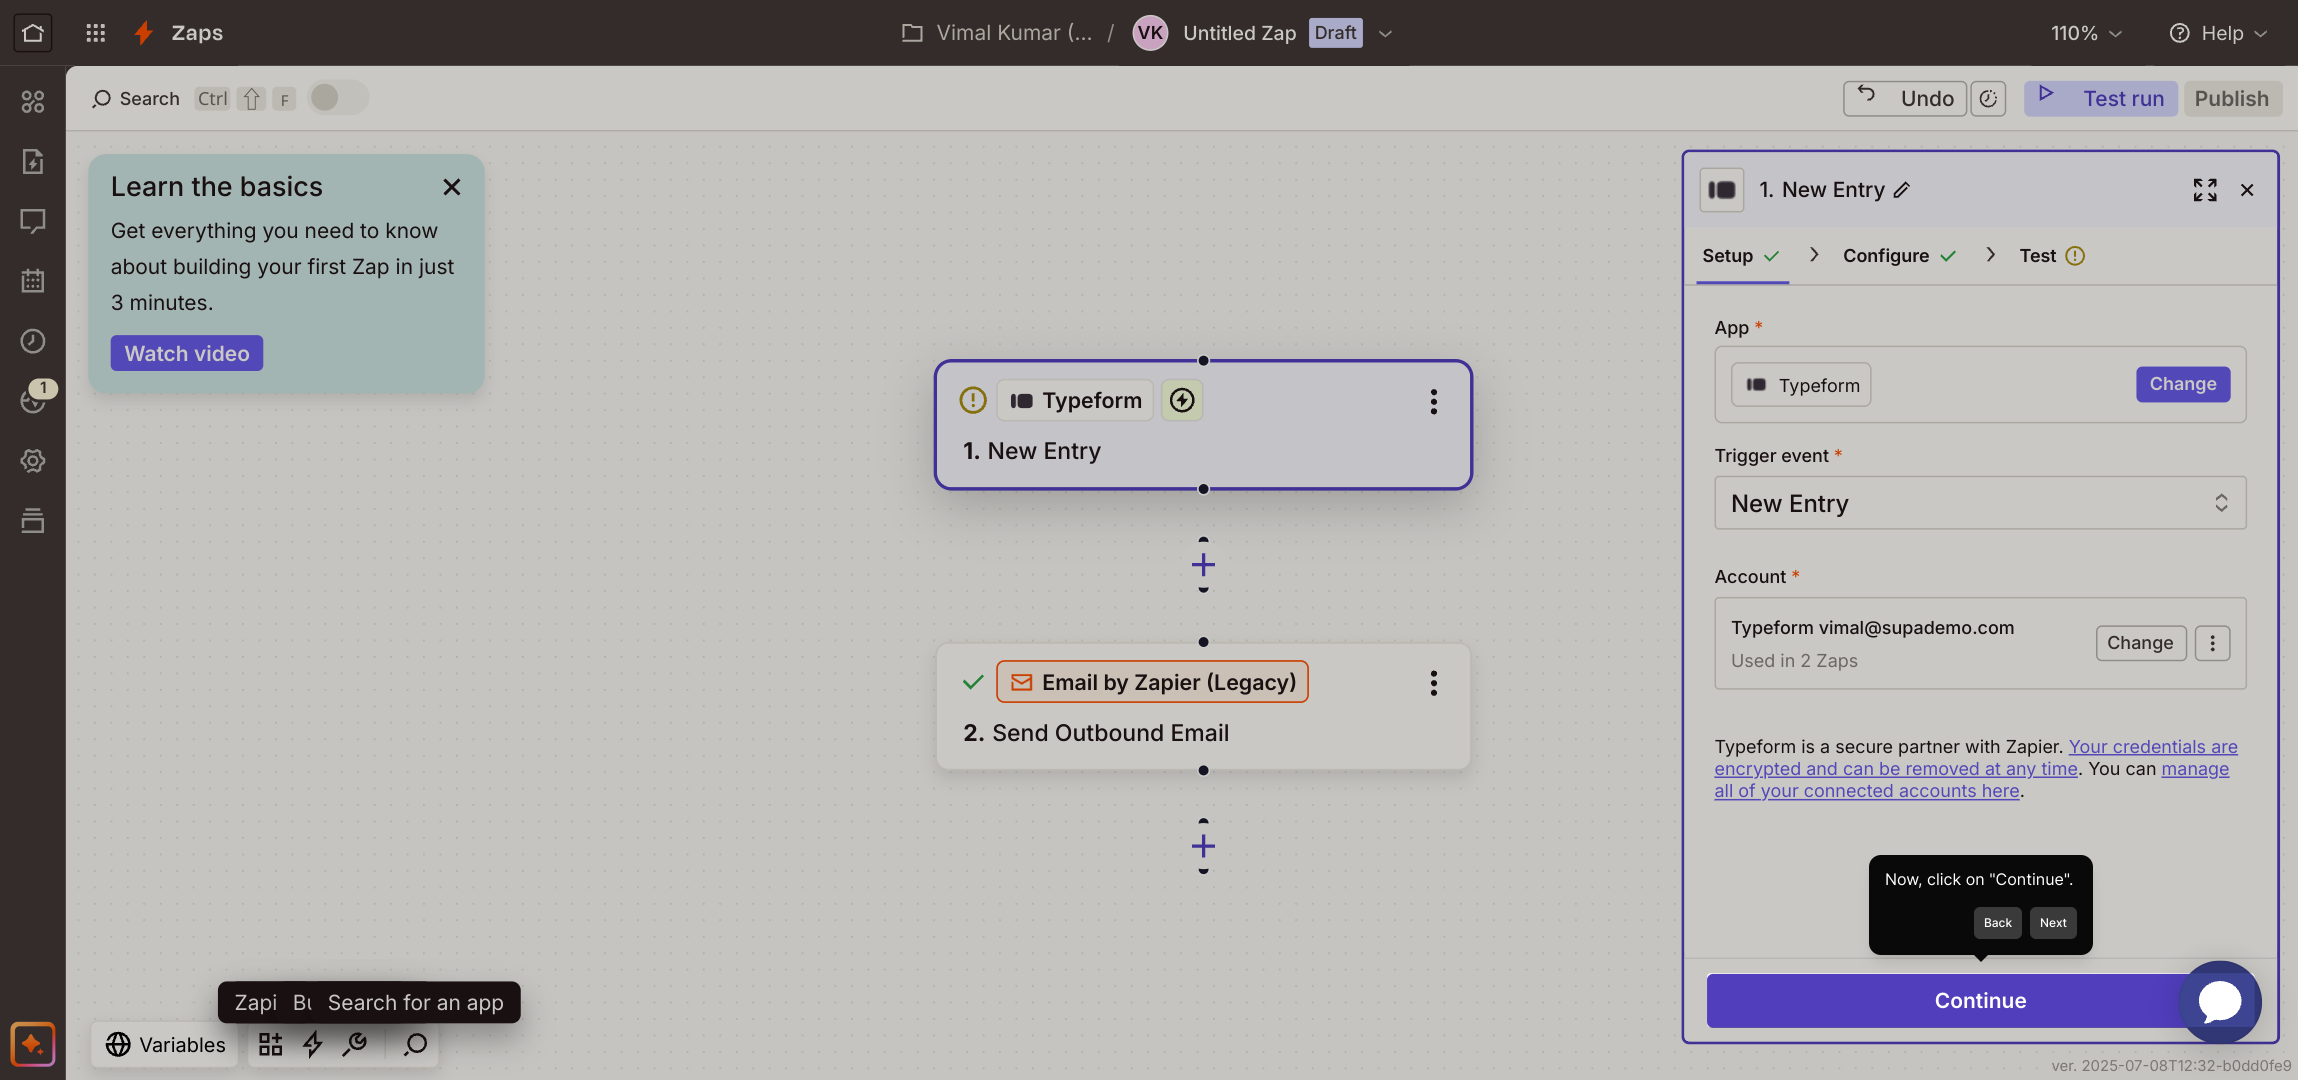Expand the Untitled Zap Draft chevron
Viewport: 2298px width, 1080px height.
coord(1385,33)
